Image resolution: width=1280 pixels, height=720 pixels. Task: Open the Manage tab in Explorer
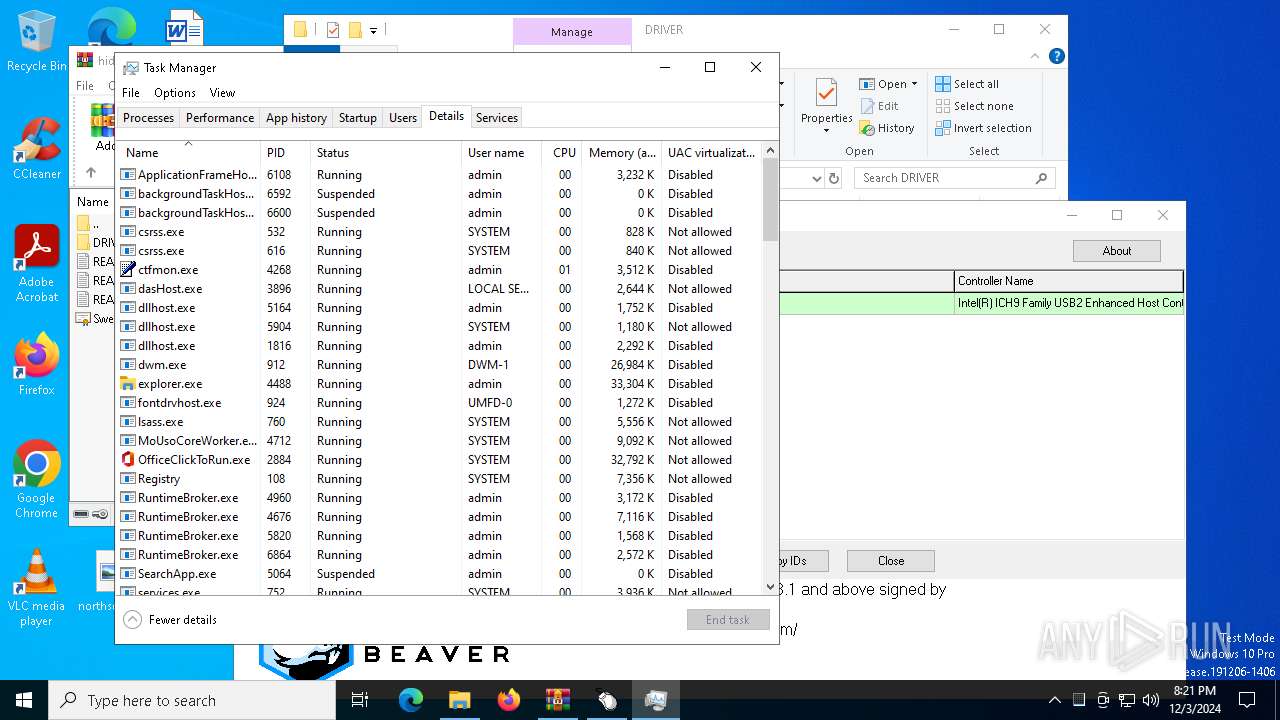point(572,32)
